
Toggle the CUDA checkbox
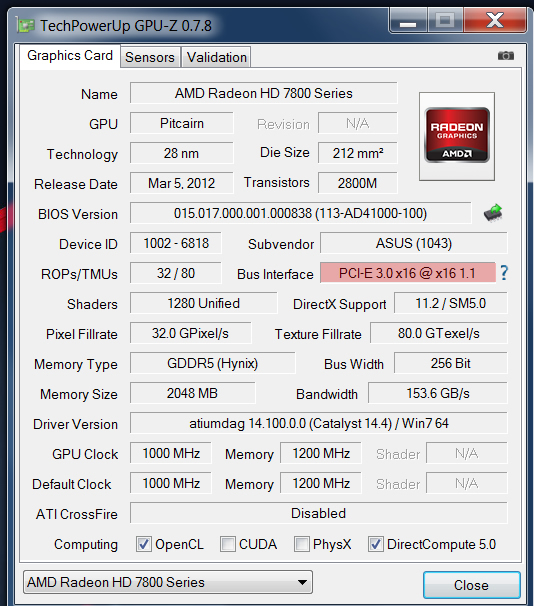(x=228, y=544)
